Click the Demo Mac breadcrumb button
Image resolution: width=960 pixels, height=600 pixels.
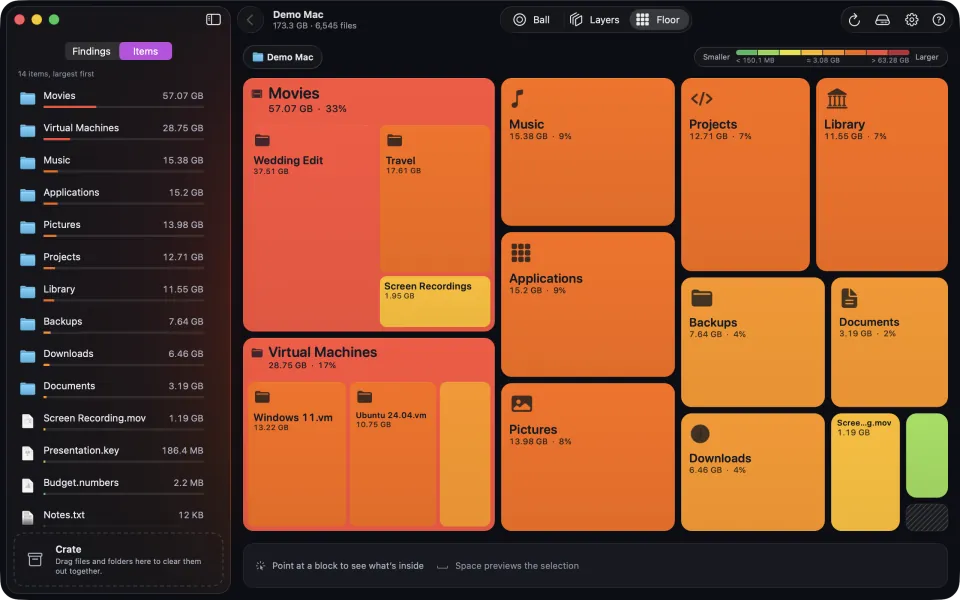point(283,57)
